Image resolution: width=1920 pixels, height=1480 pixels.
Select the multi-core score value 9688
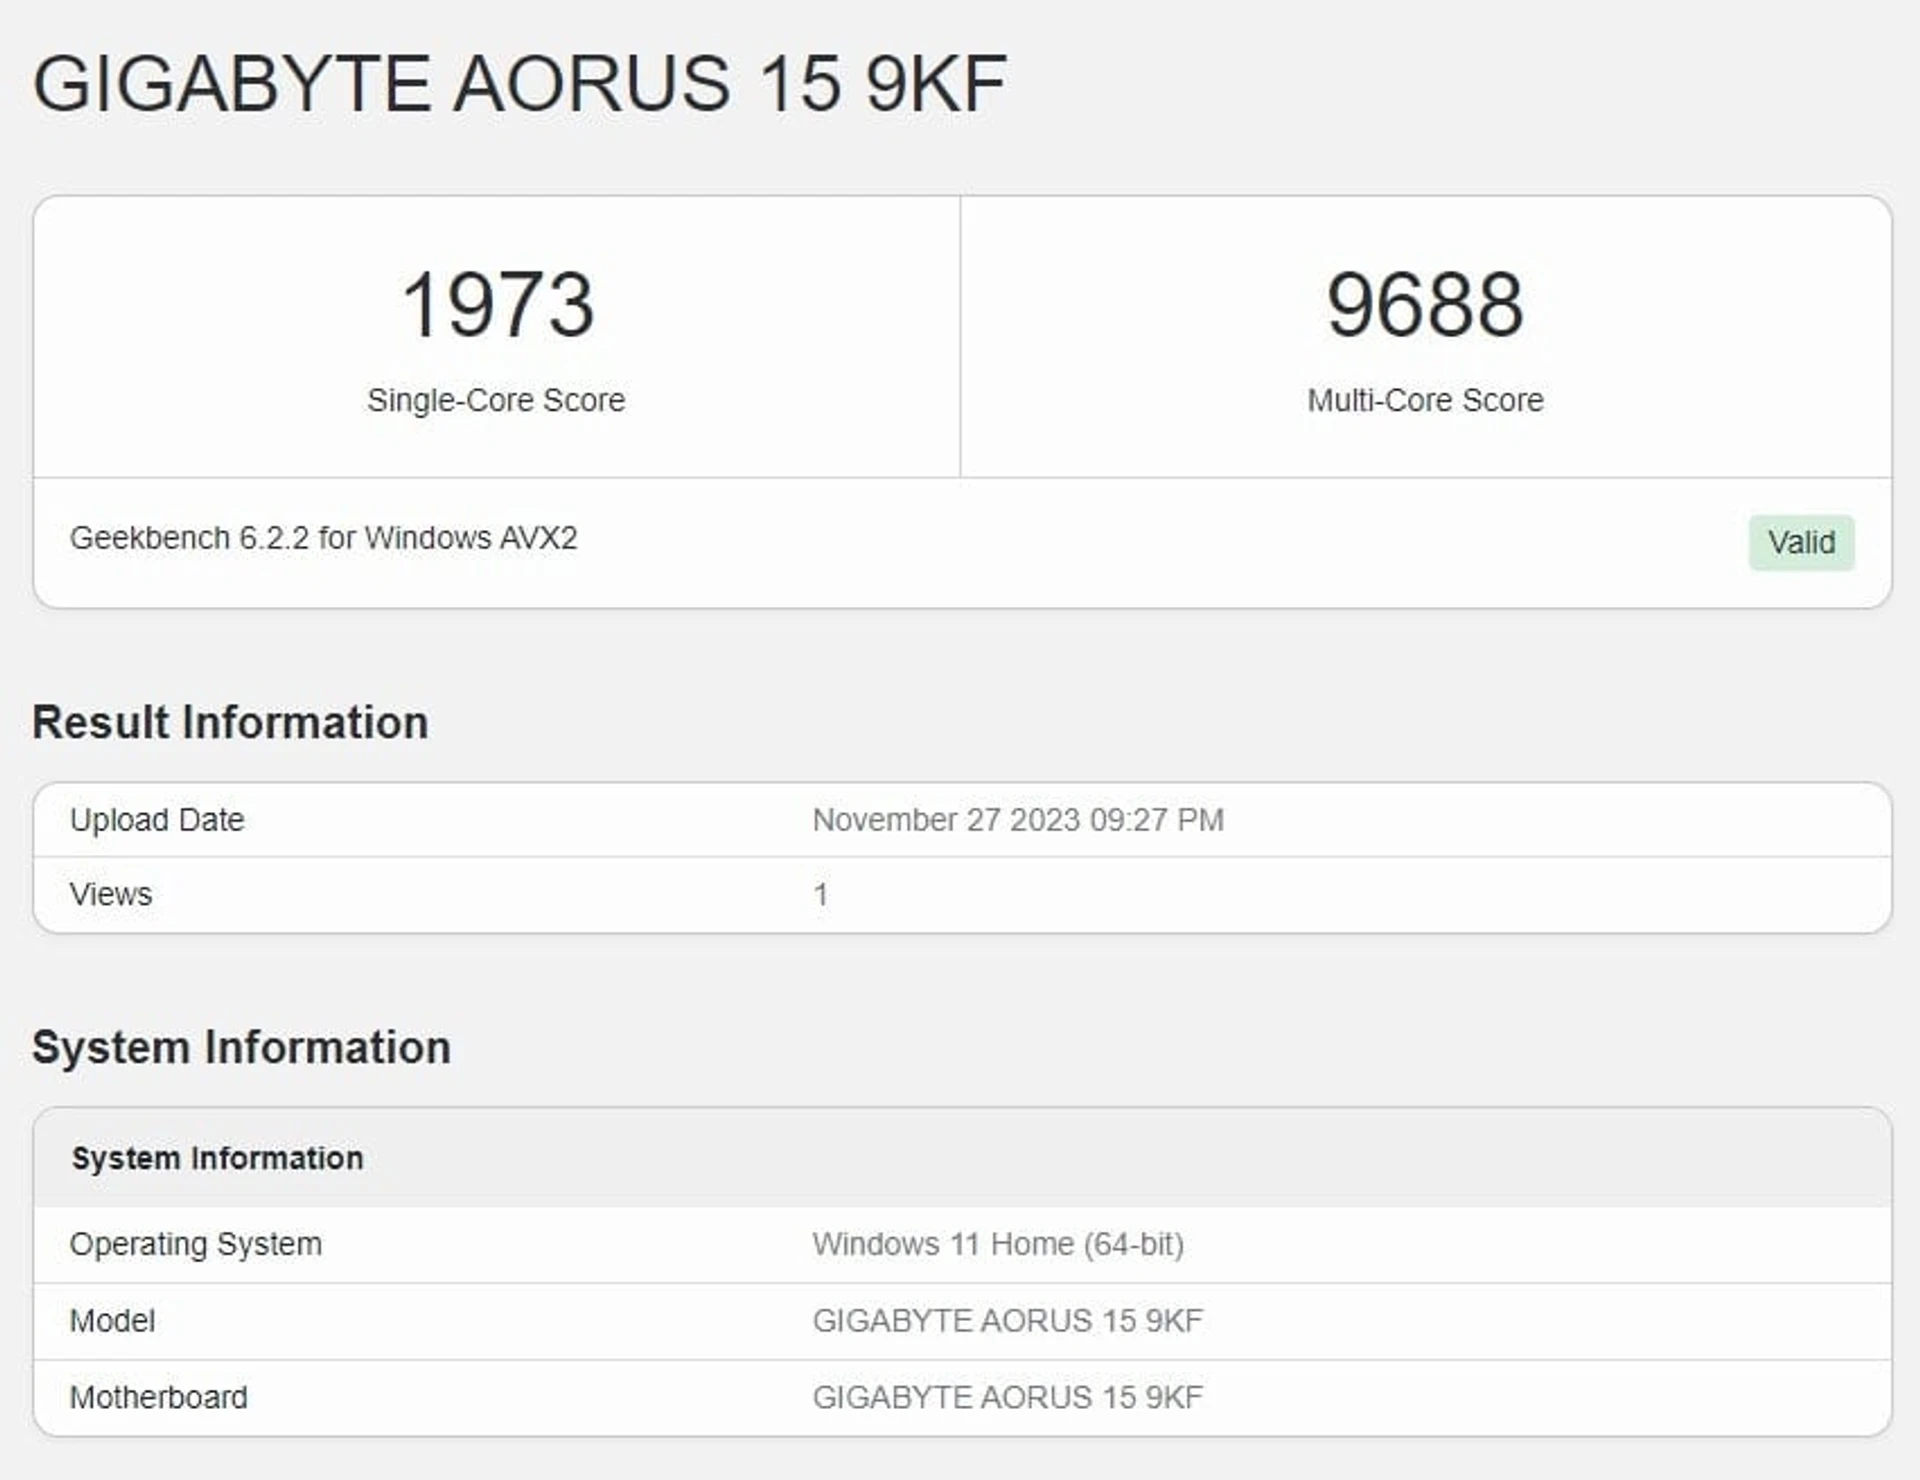tap(1425, 305)
